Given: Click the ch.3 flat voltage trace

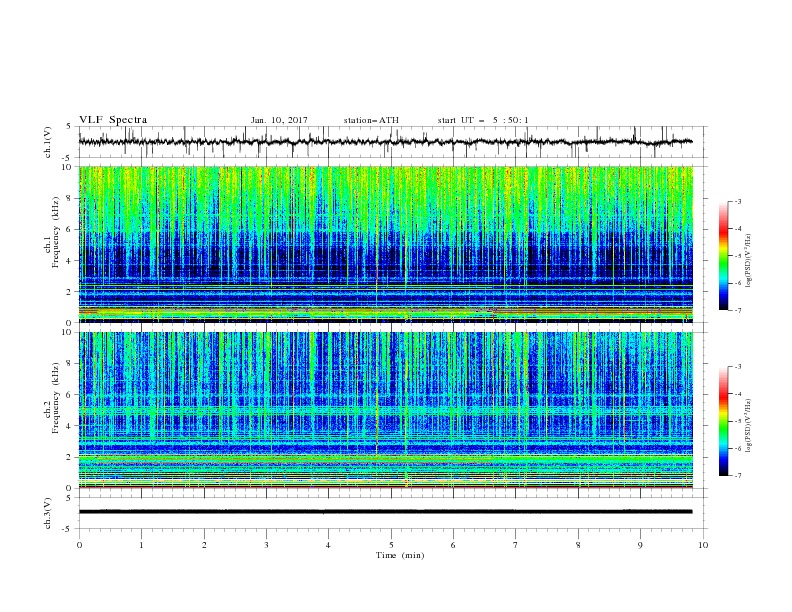Looking at the screenshot, I should tap(385, 512).
